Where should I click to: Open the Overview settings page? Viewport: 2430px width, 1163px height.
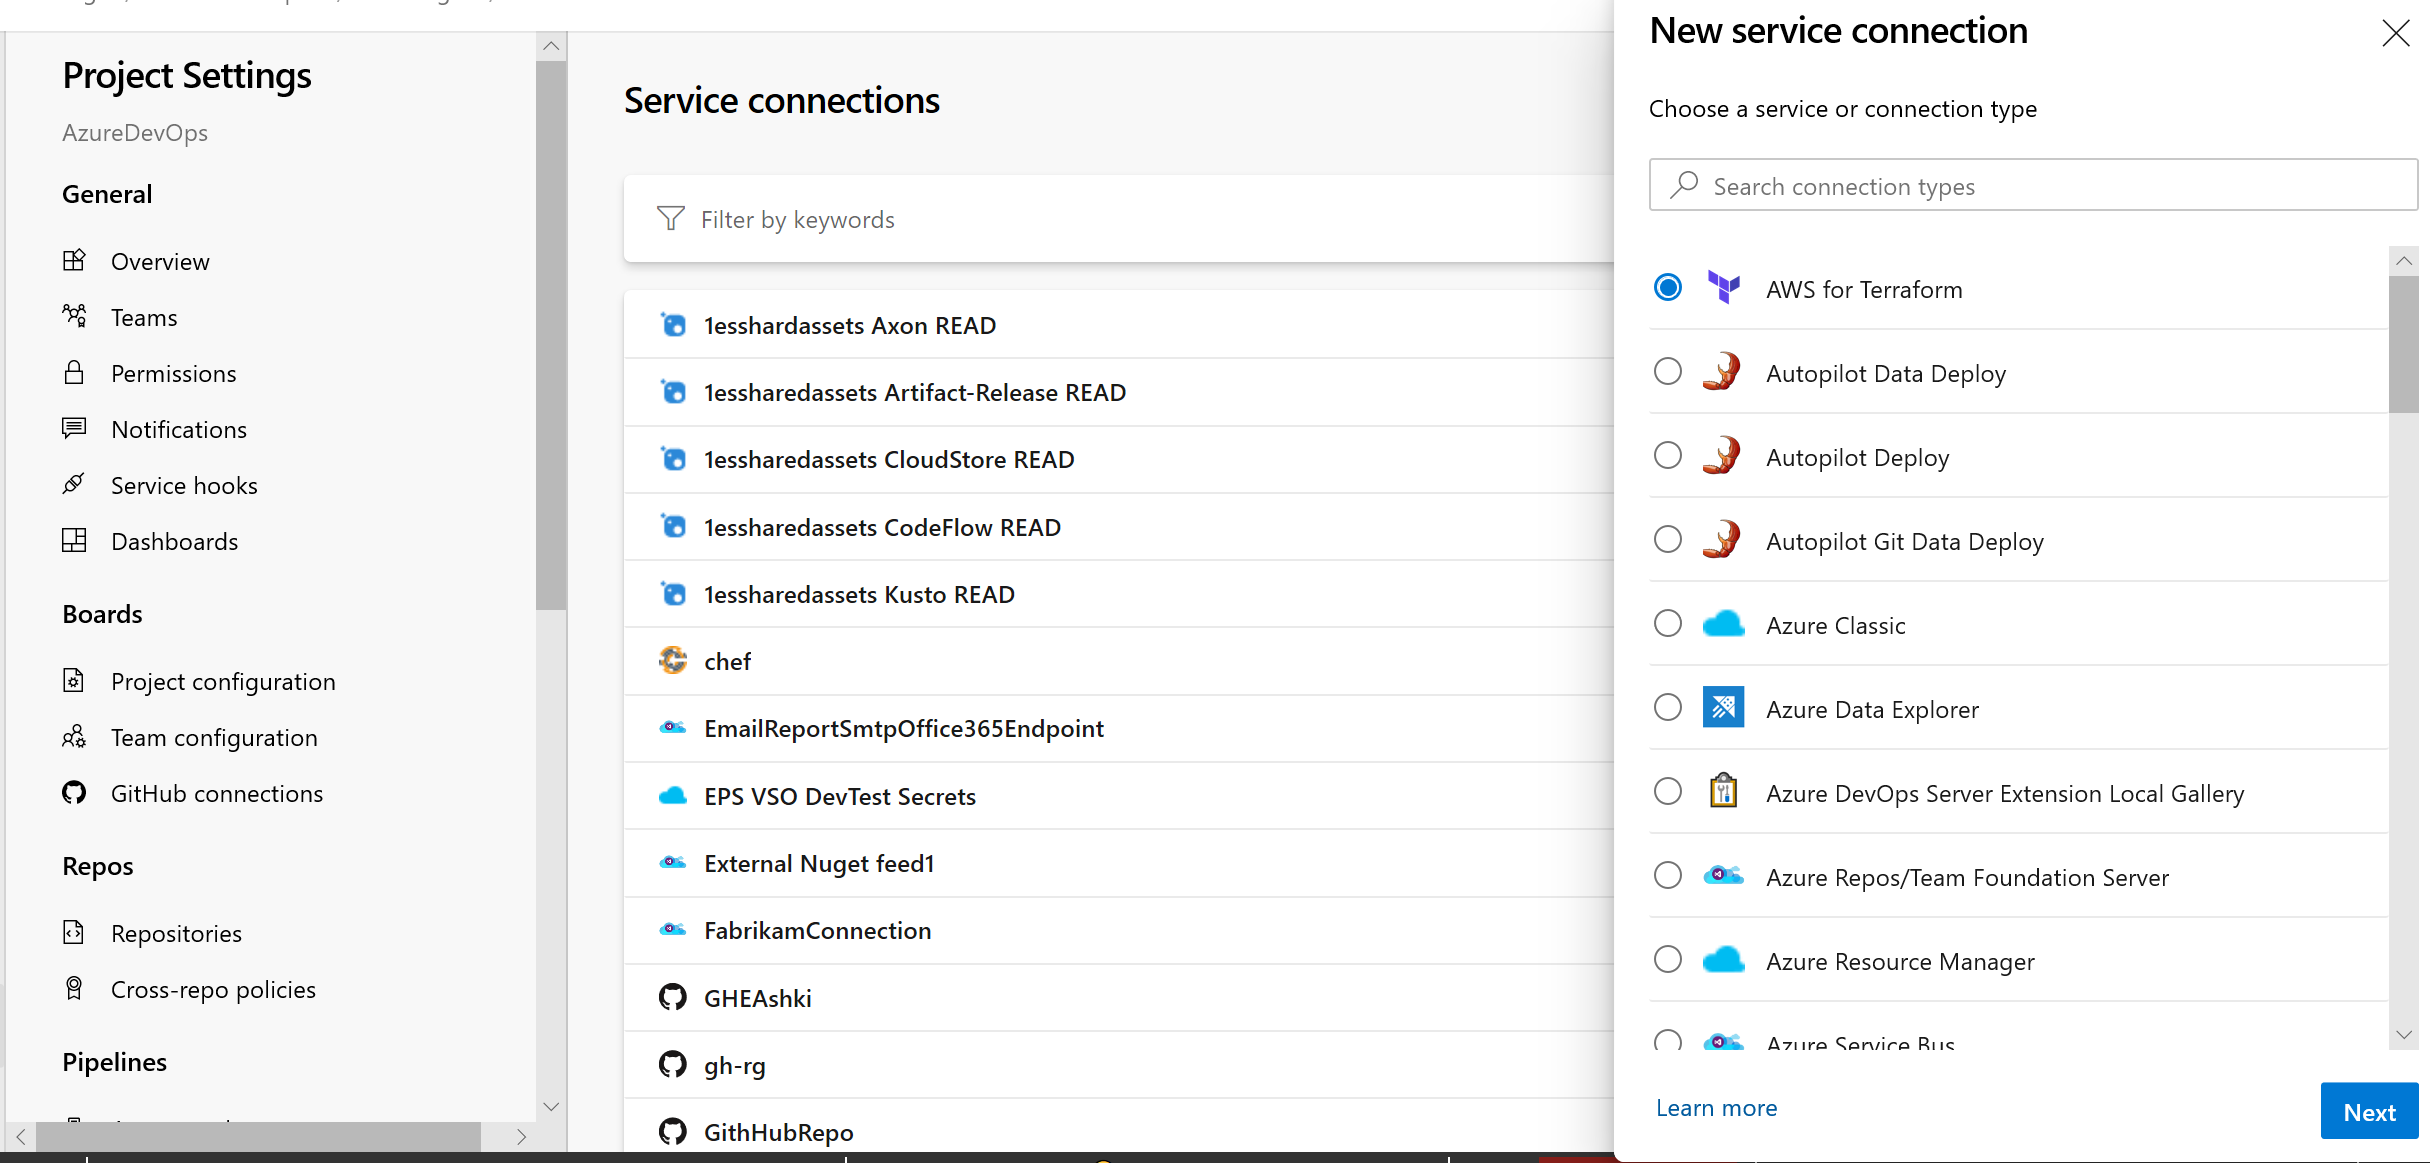point(160,261)
